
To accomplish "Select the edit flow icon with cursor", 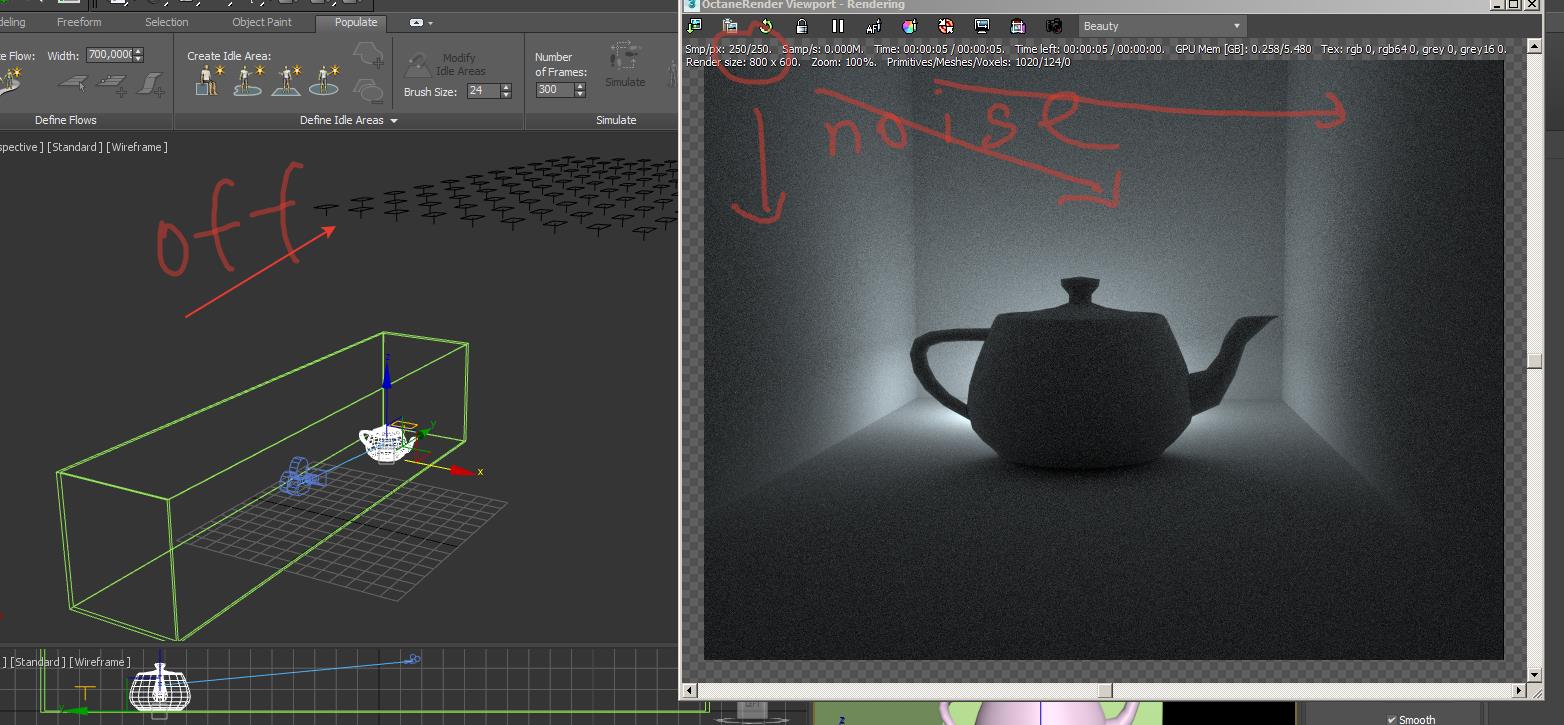I will pos(71,83).
